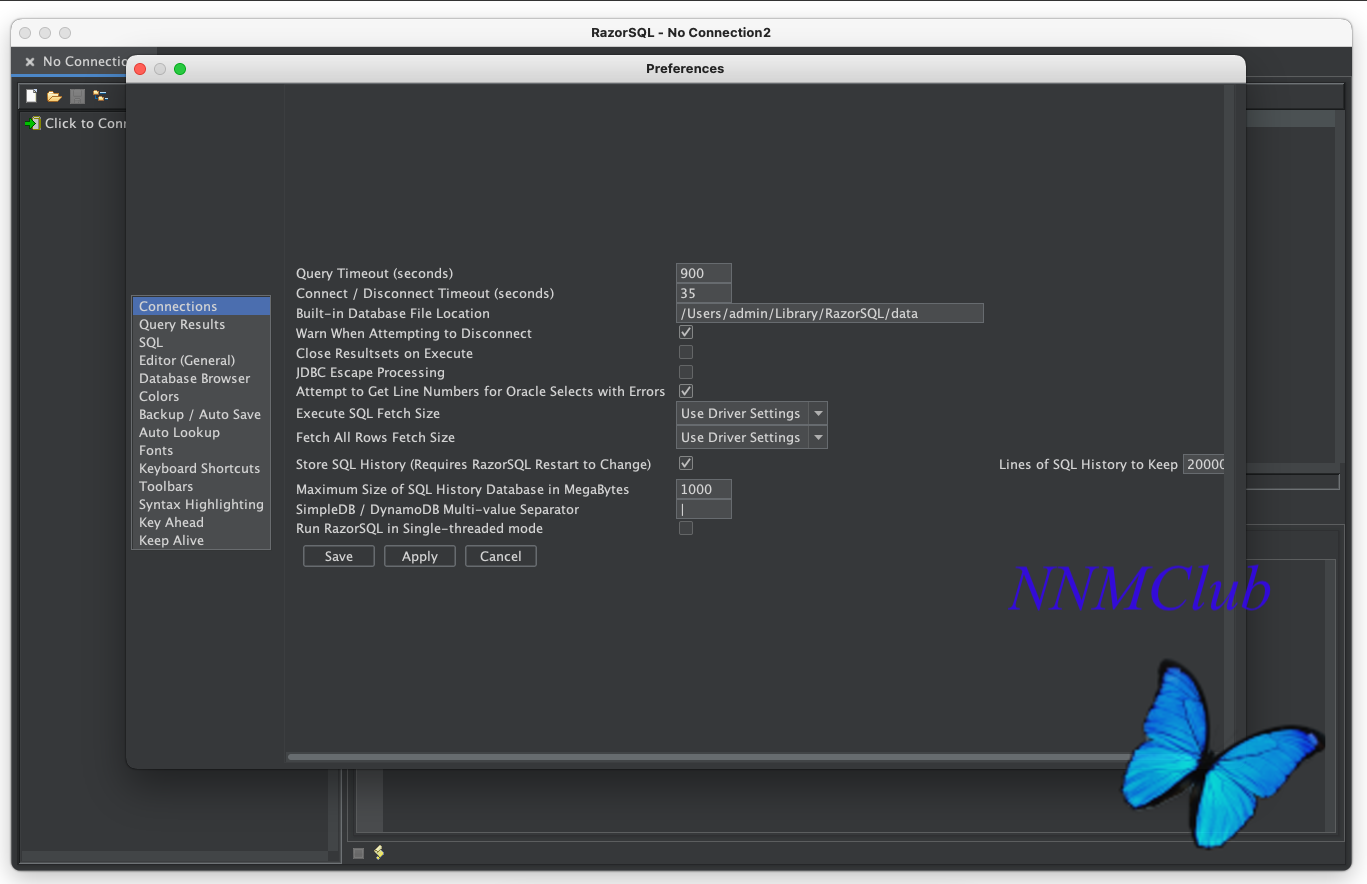Viewport: 1367px width, 884px height.
Task: Select the Fonts preferences category
Action: 201,450
